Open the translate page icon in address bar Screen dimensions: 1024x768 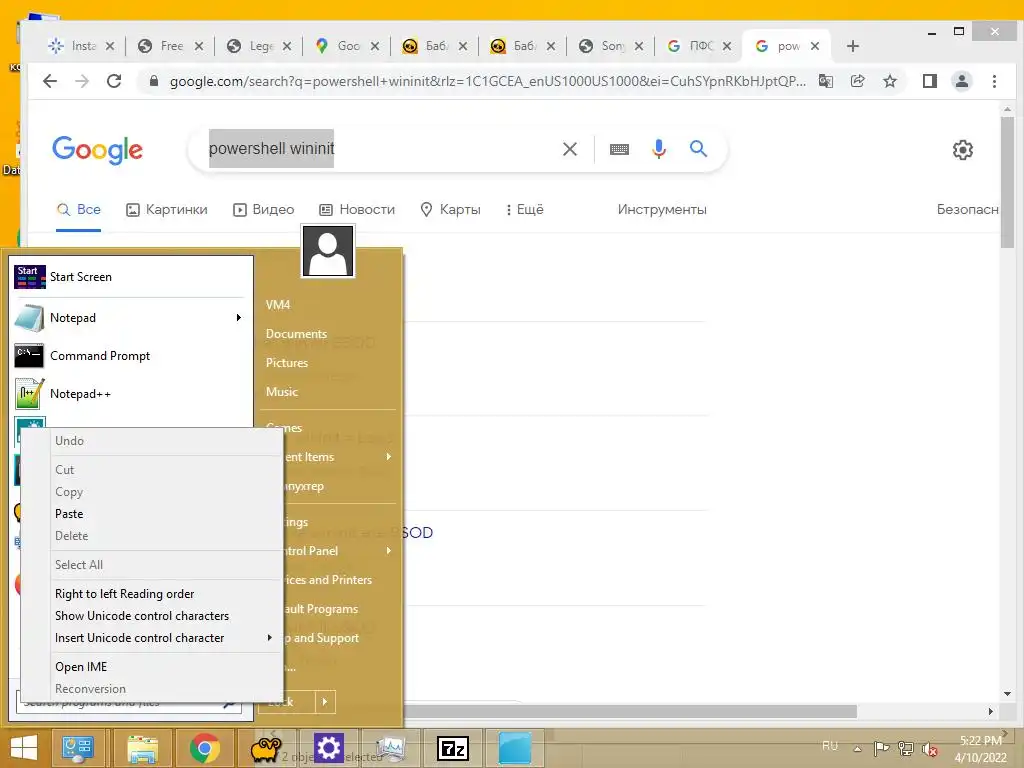click(x=825, y=81)
